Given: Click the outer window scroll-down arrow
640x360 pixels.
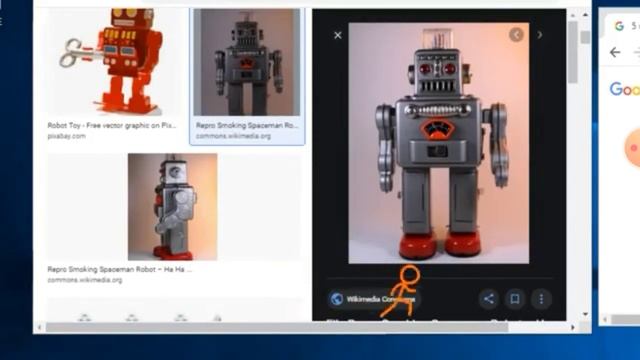Looking at the screenshot, I should point(586,314).
